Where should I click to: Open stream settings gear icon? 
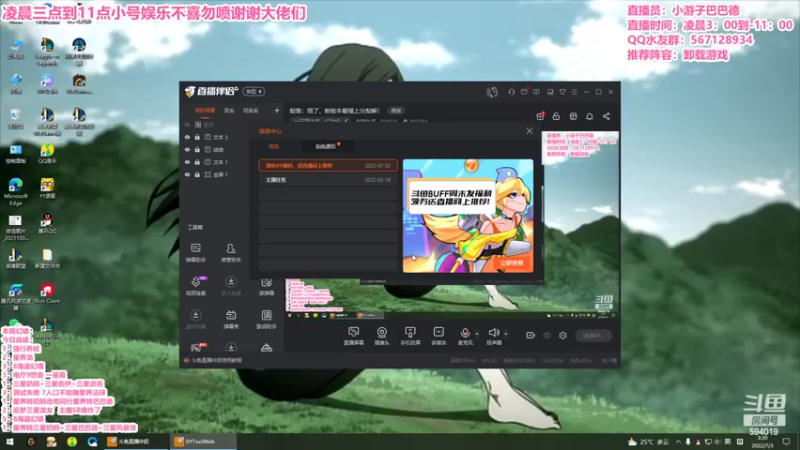point(563,335)
